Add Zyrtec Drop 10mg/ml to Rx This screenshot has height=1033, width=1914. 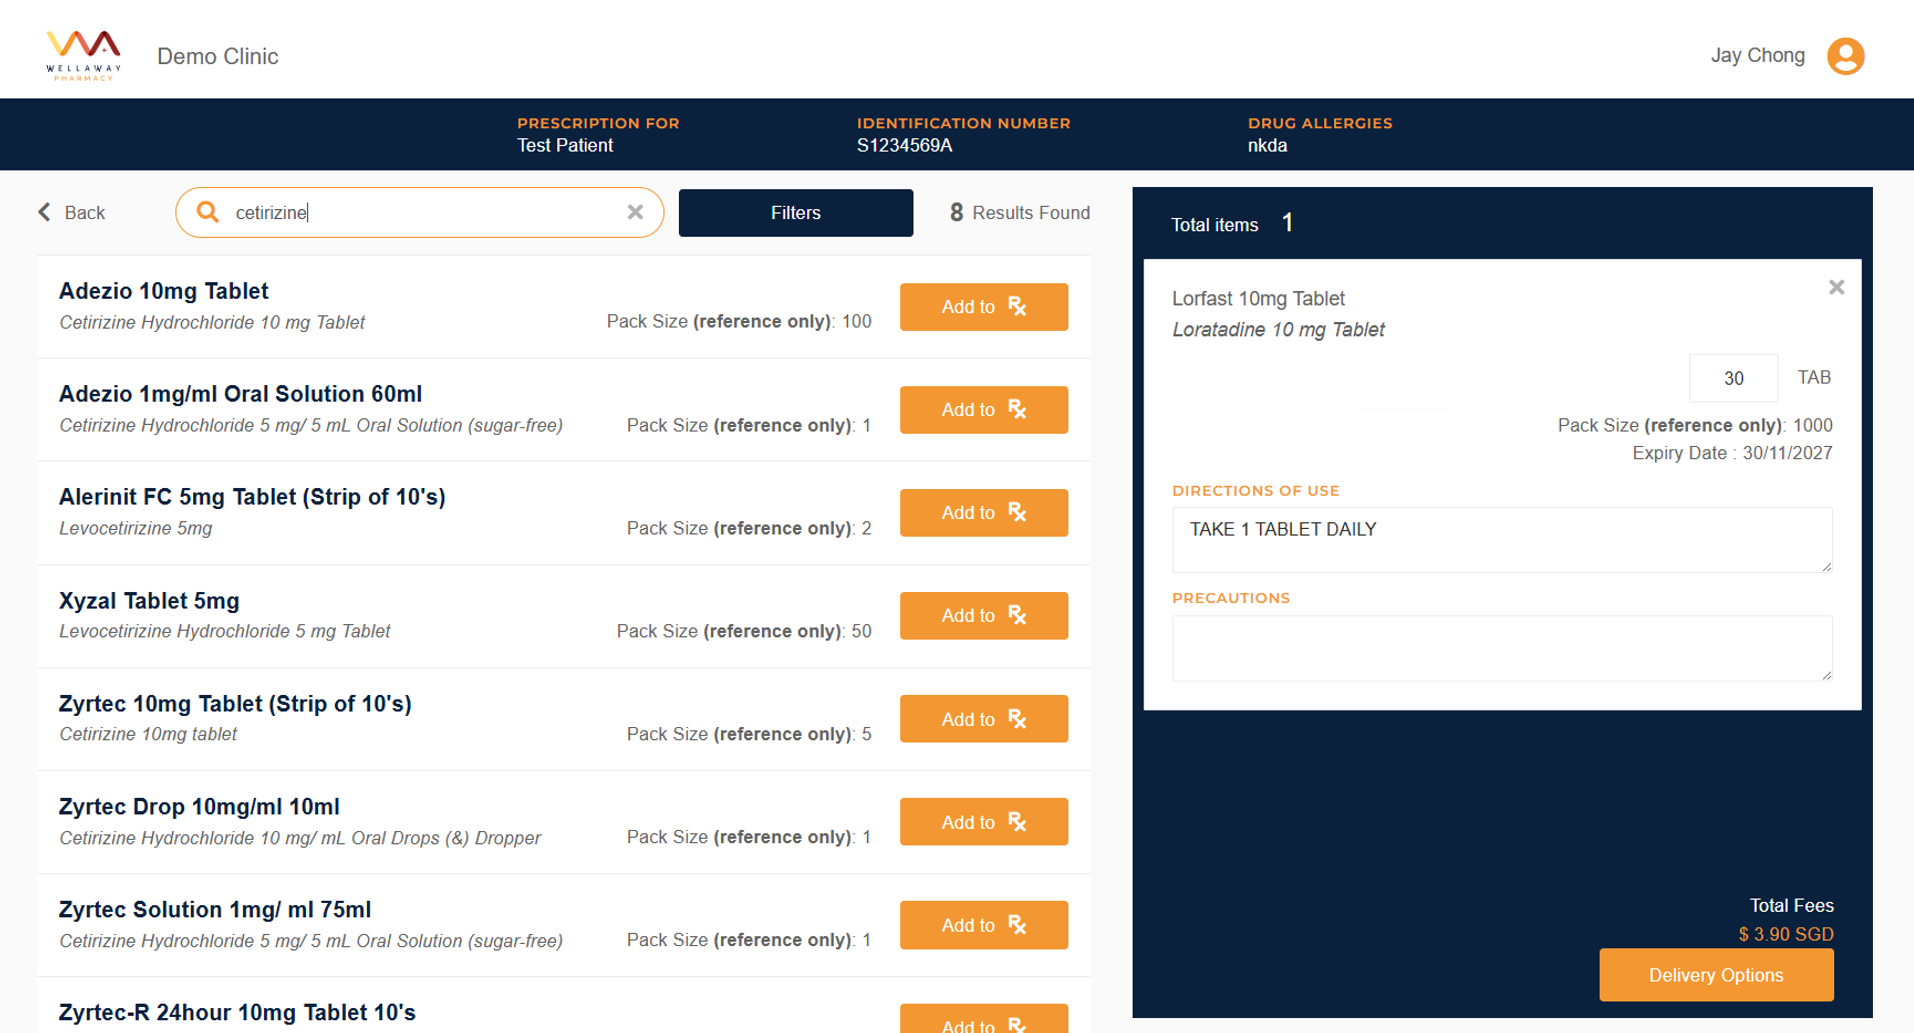[x=983, y=822]
